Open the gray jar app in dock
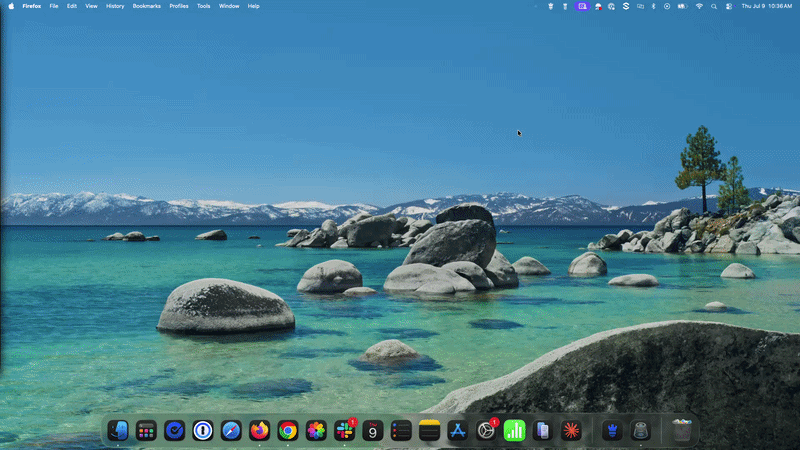 (x=640, y=431)
